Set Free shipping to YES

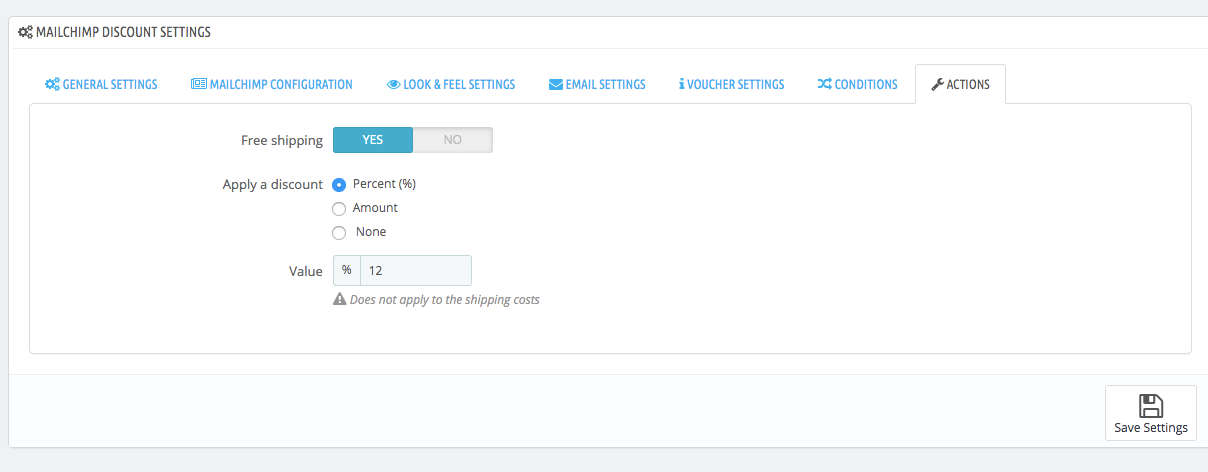(x=373, y=140)
